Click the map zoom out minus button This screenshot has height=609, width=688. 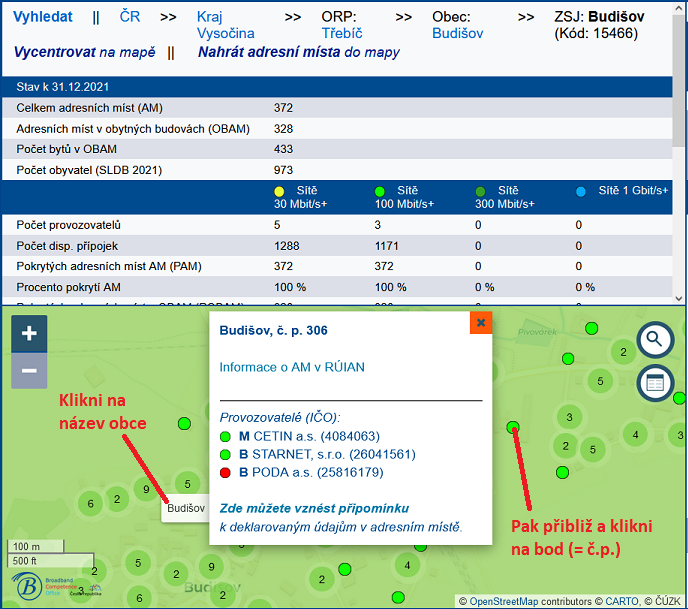coord(29,371)
